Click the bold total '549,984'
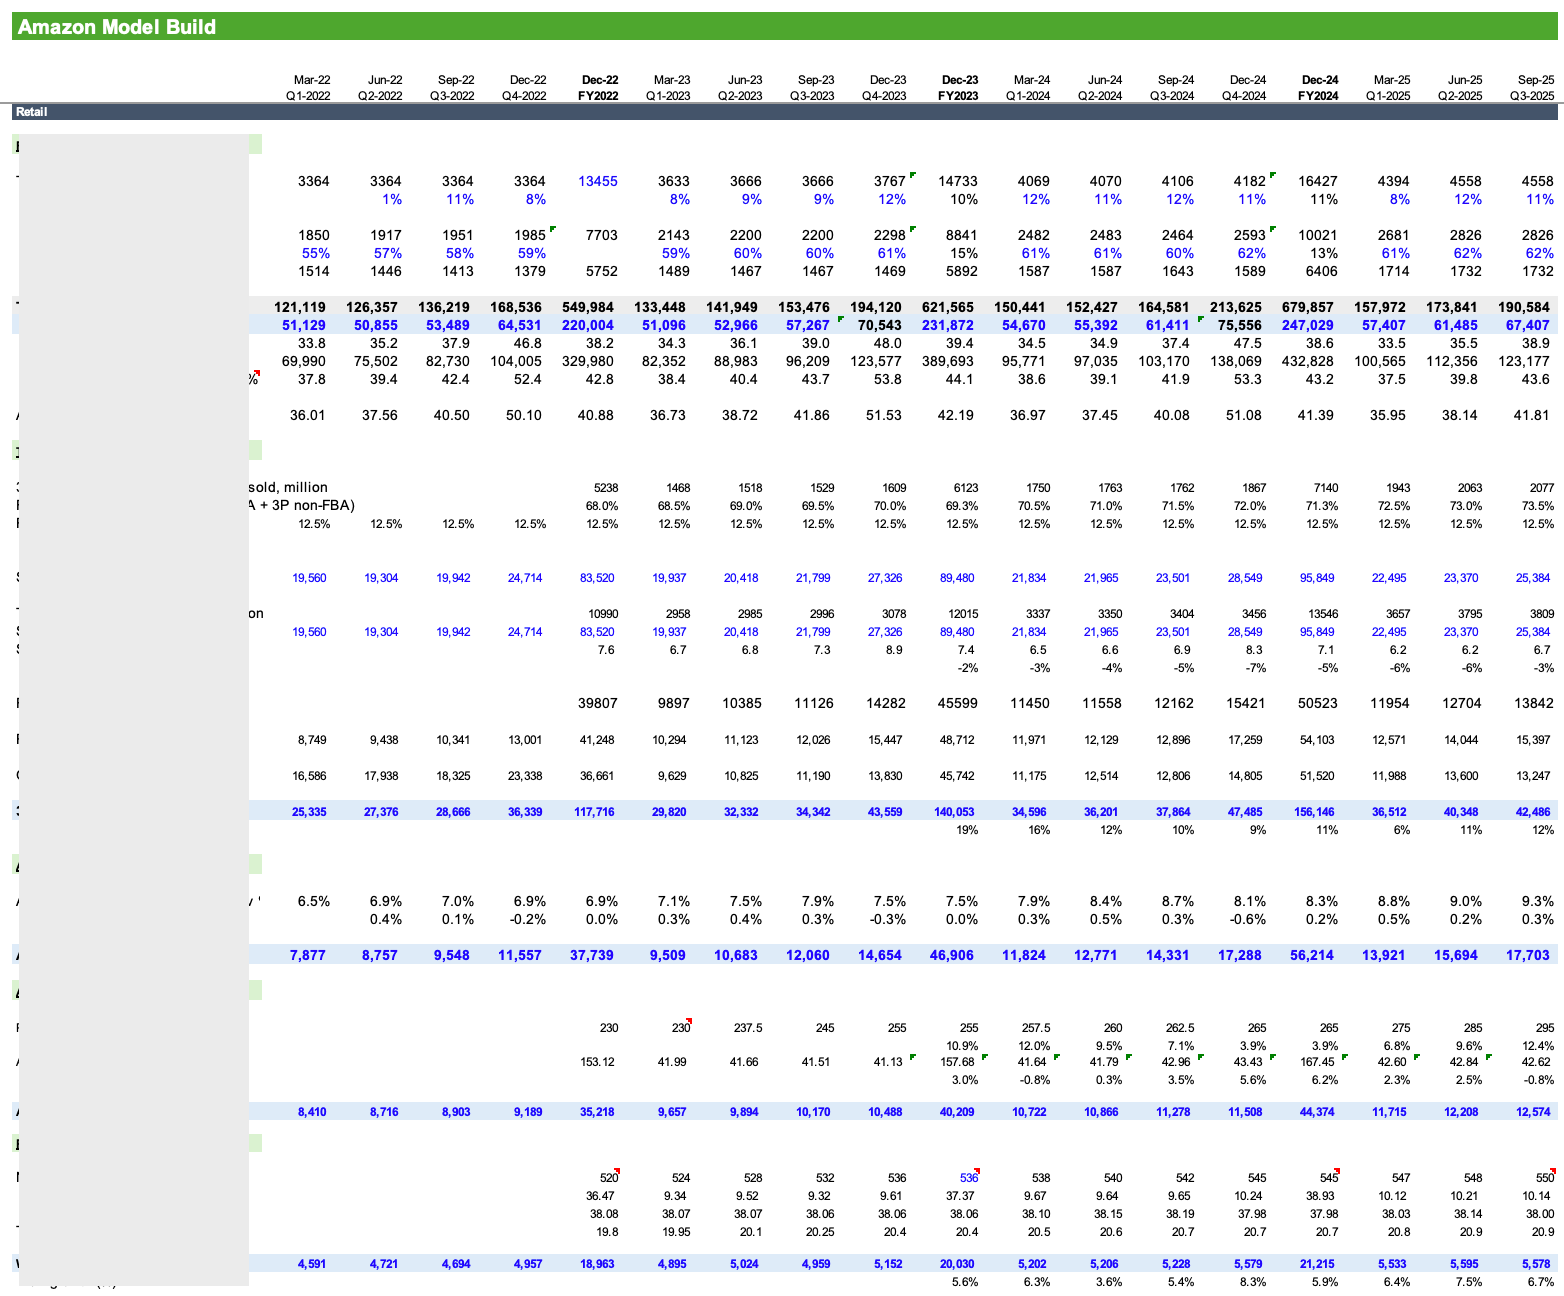Viewport: 1564px width, 1296px height. (592, 307)
